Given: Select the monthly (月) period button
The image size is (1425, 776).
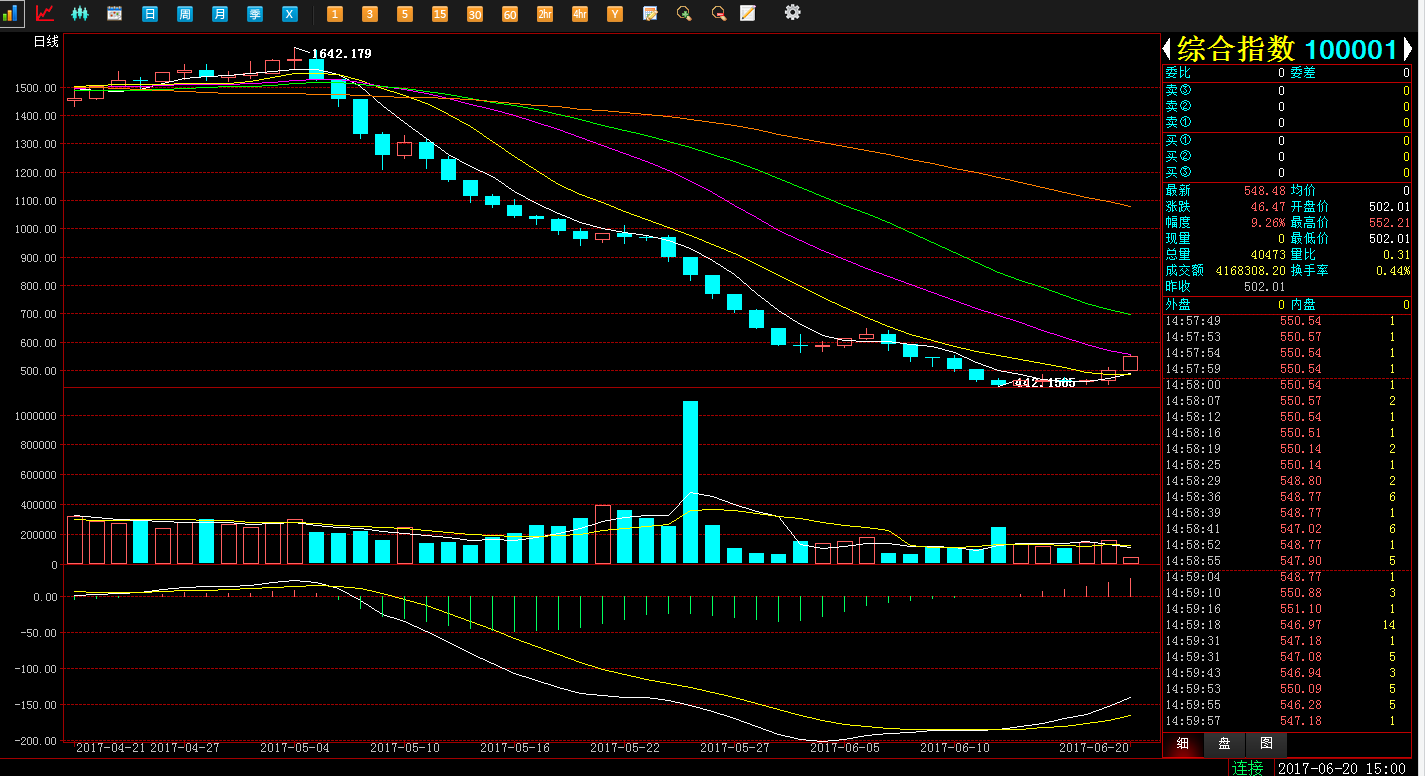Looking at the screenshot, I should [219, 14].
